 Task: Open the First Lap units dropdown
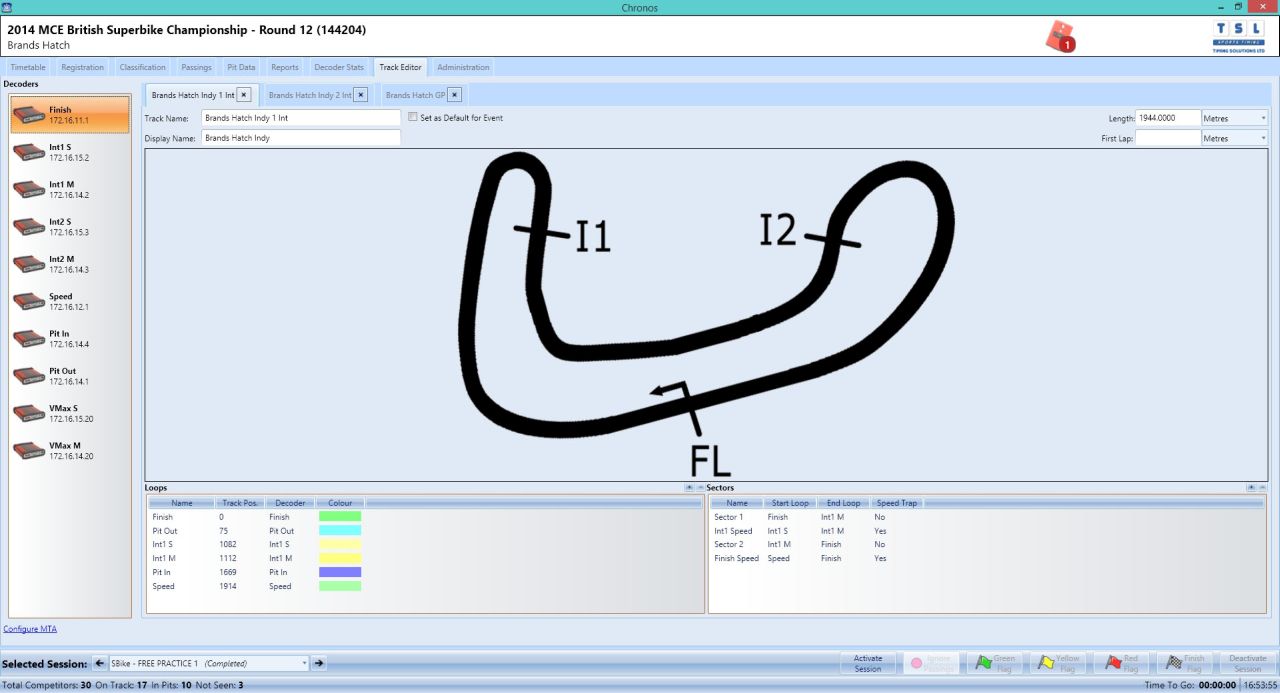(x=1265, y=138)
